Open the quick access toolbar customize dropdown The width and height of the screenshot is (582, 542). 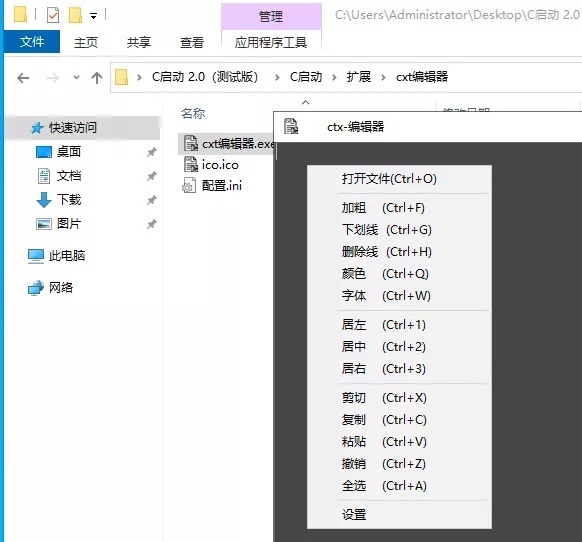tap(94, 16)
